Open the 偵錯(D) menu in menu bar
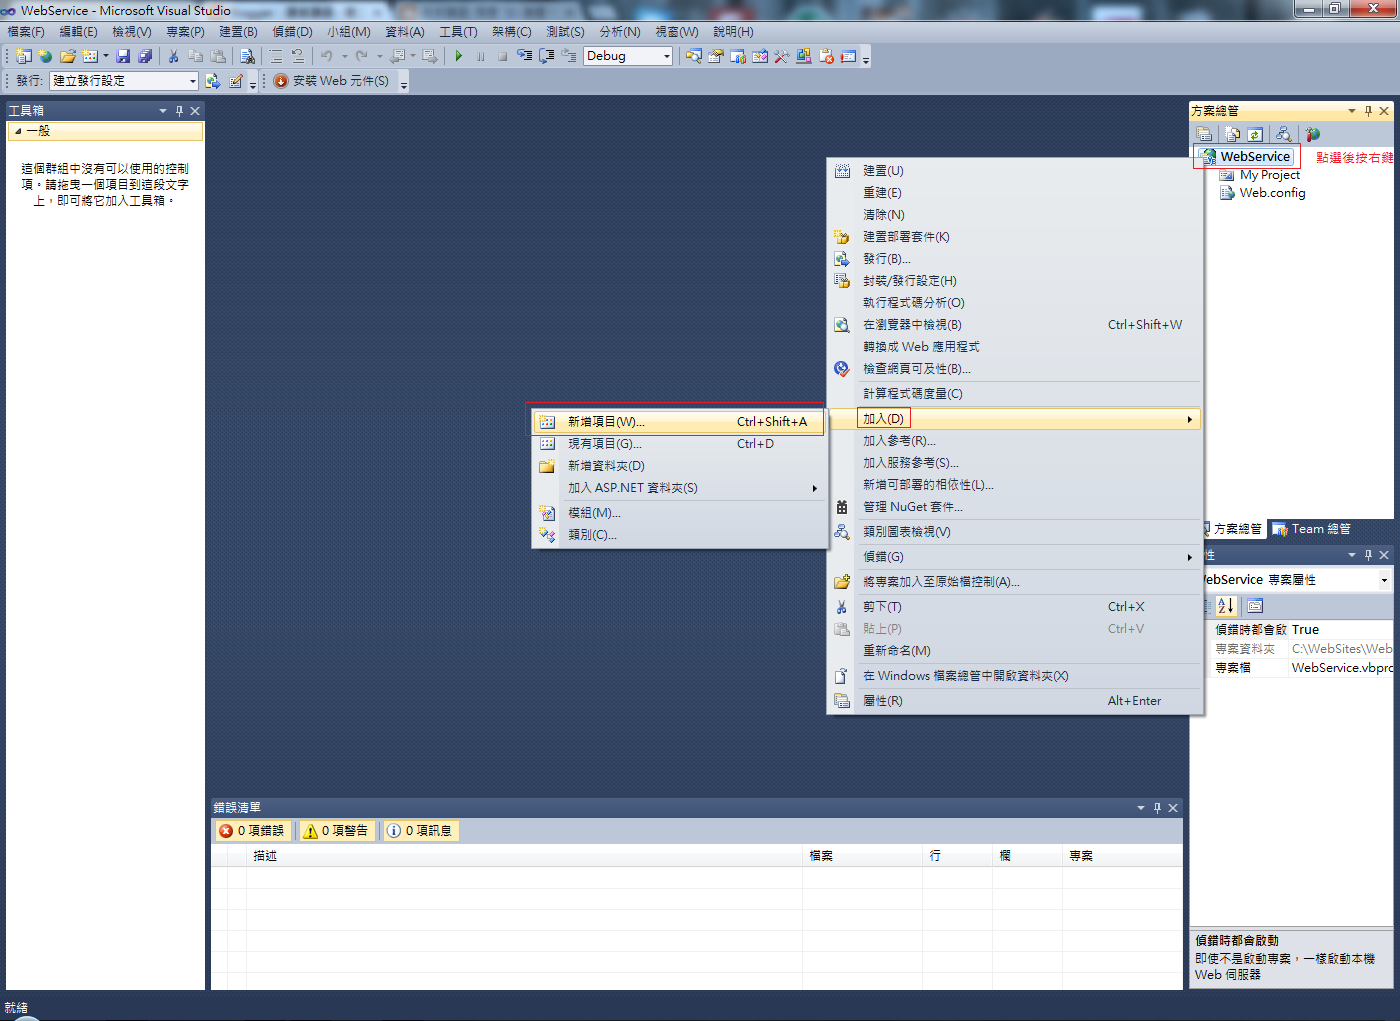 tap(292, 32)
